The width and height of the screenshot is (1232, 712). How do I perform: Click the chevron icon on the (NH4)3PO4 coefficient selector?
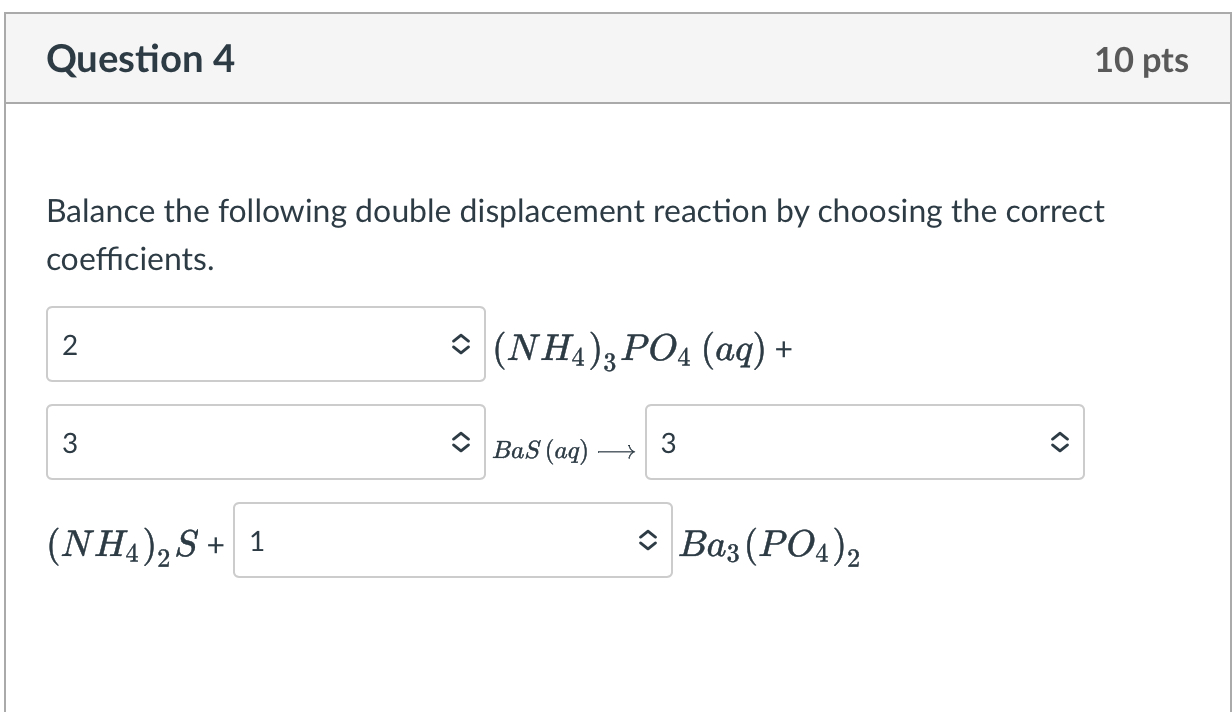(461, 344)
